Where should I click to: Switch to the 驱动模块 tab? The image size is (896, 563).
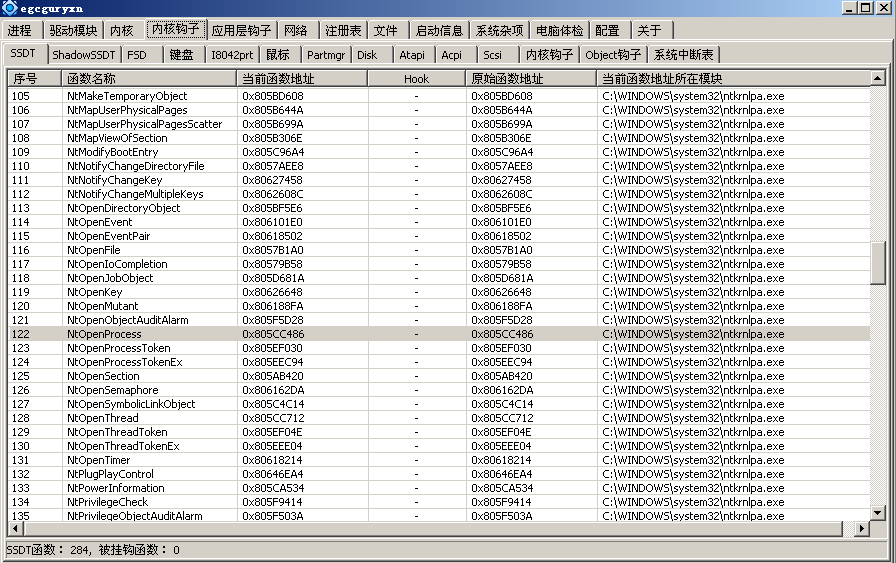click(74, 31)
